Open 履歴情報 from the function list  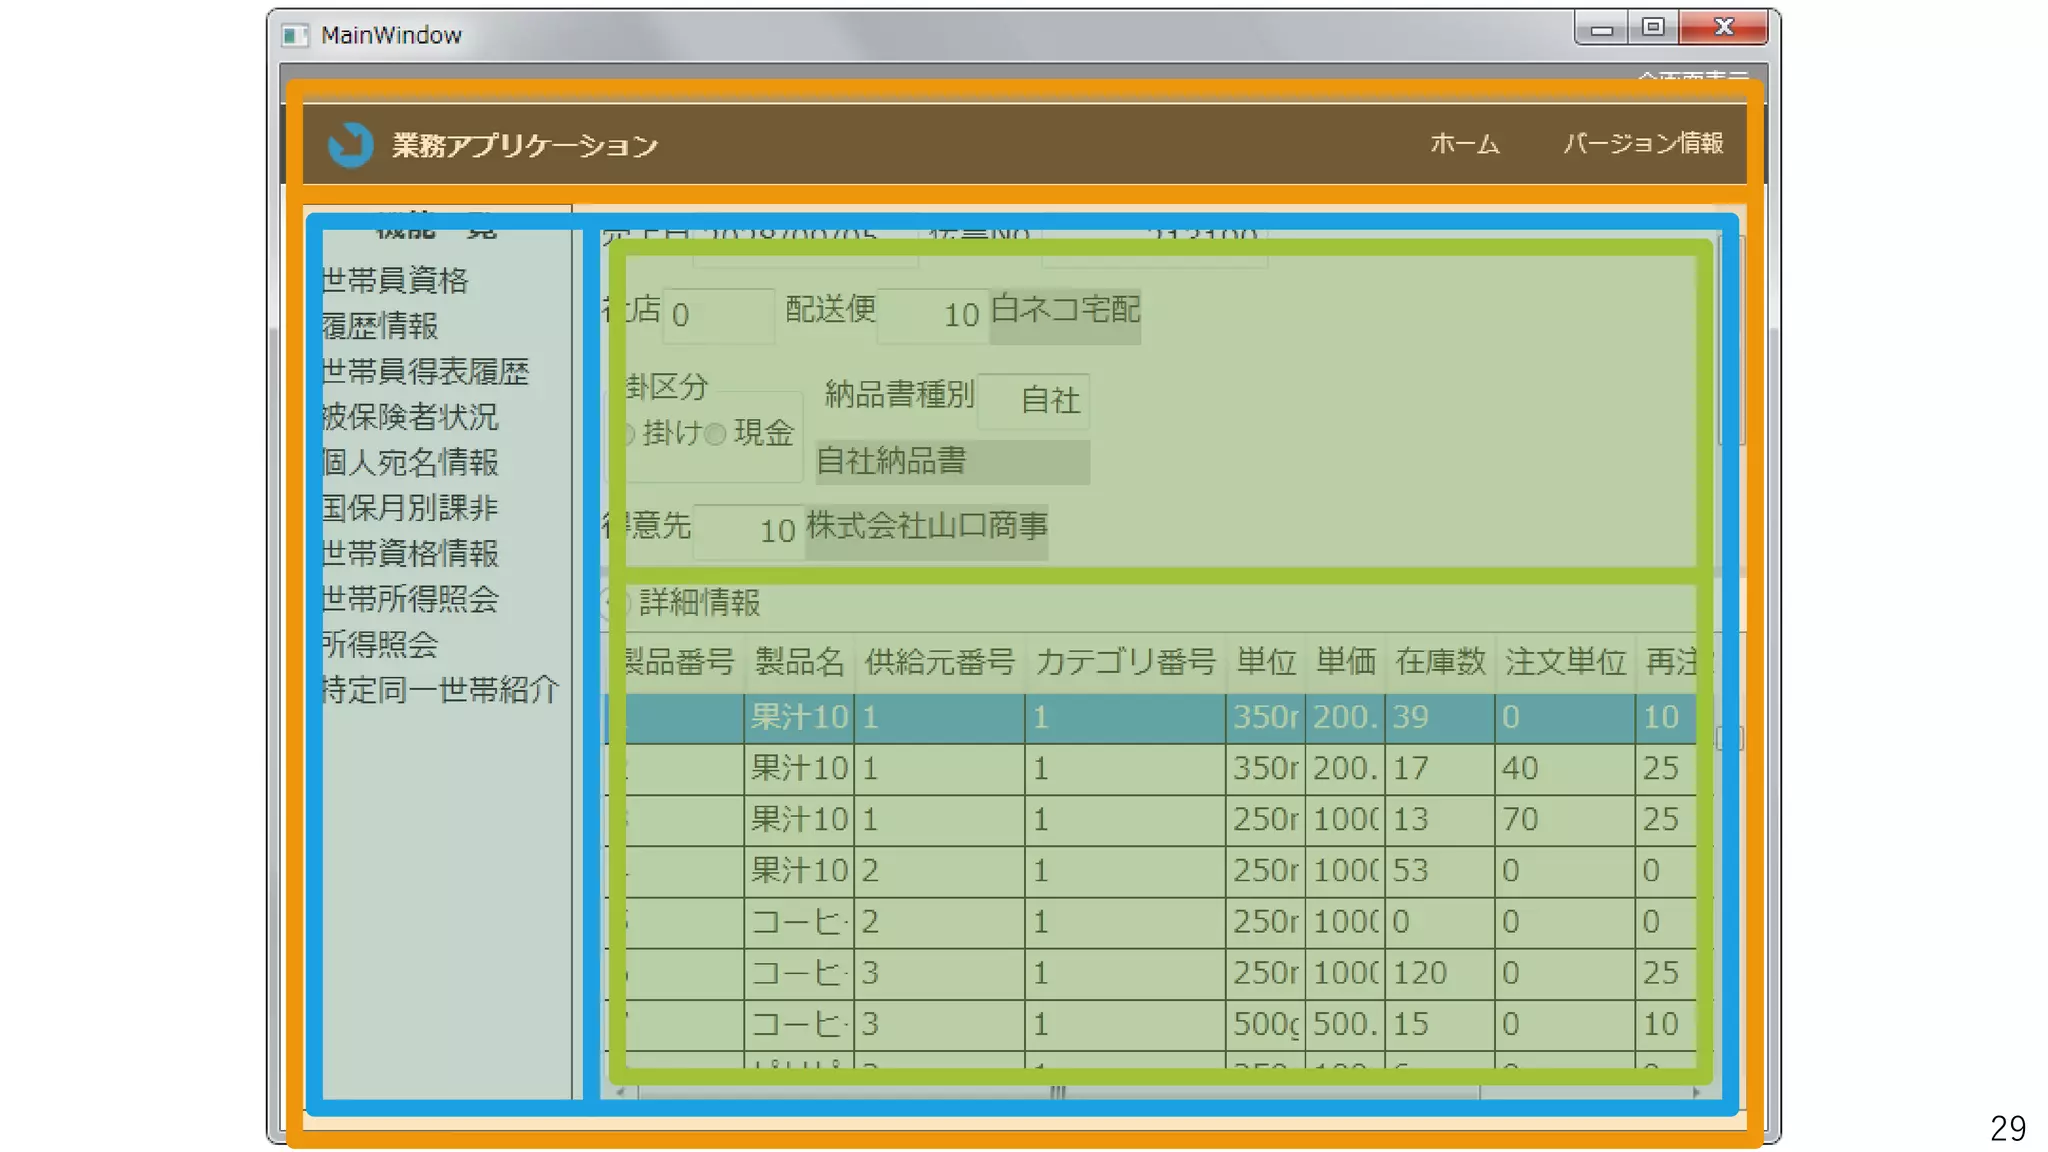pos(380,326)
